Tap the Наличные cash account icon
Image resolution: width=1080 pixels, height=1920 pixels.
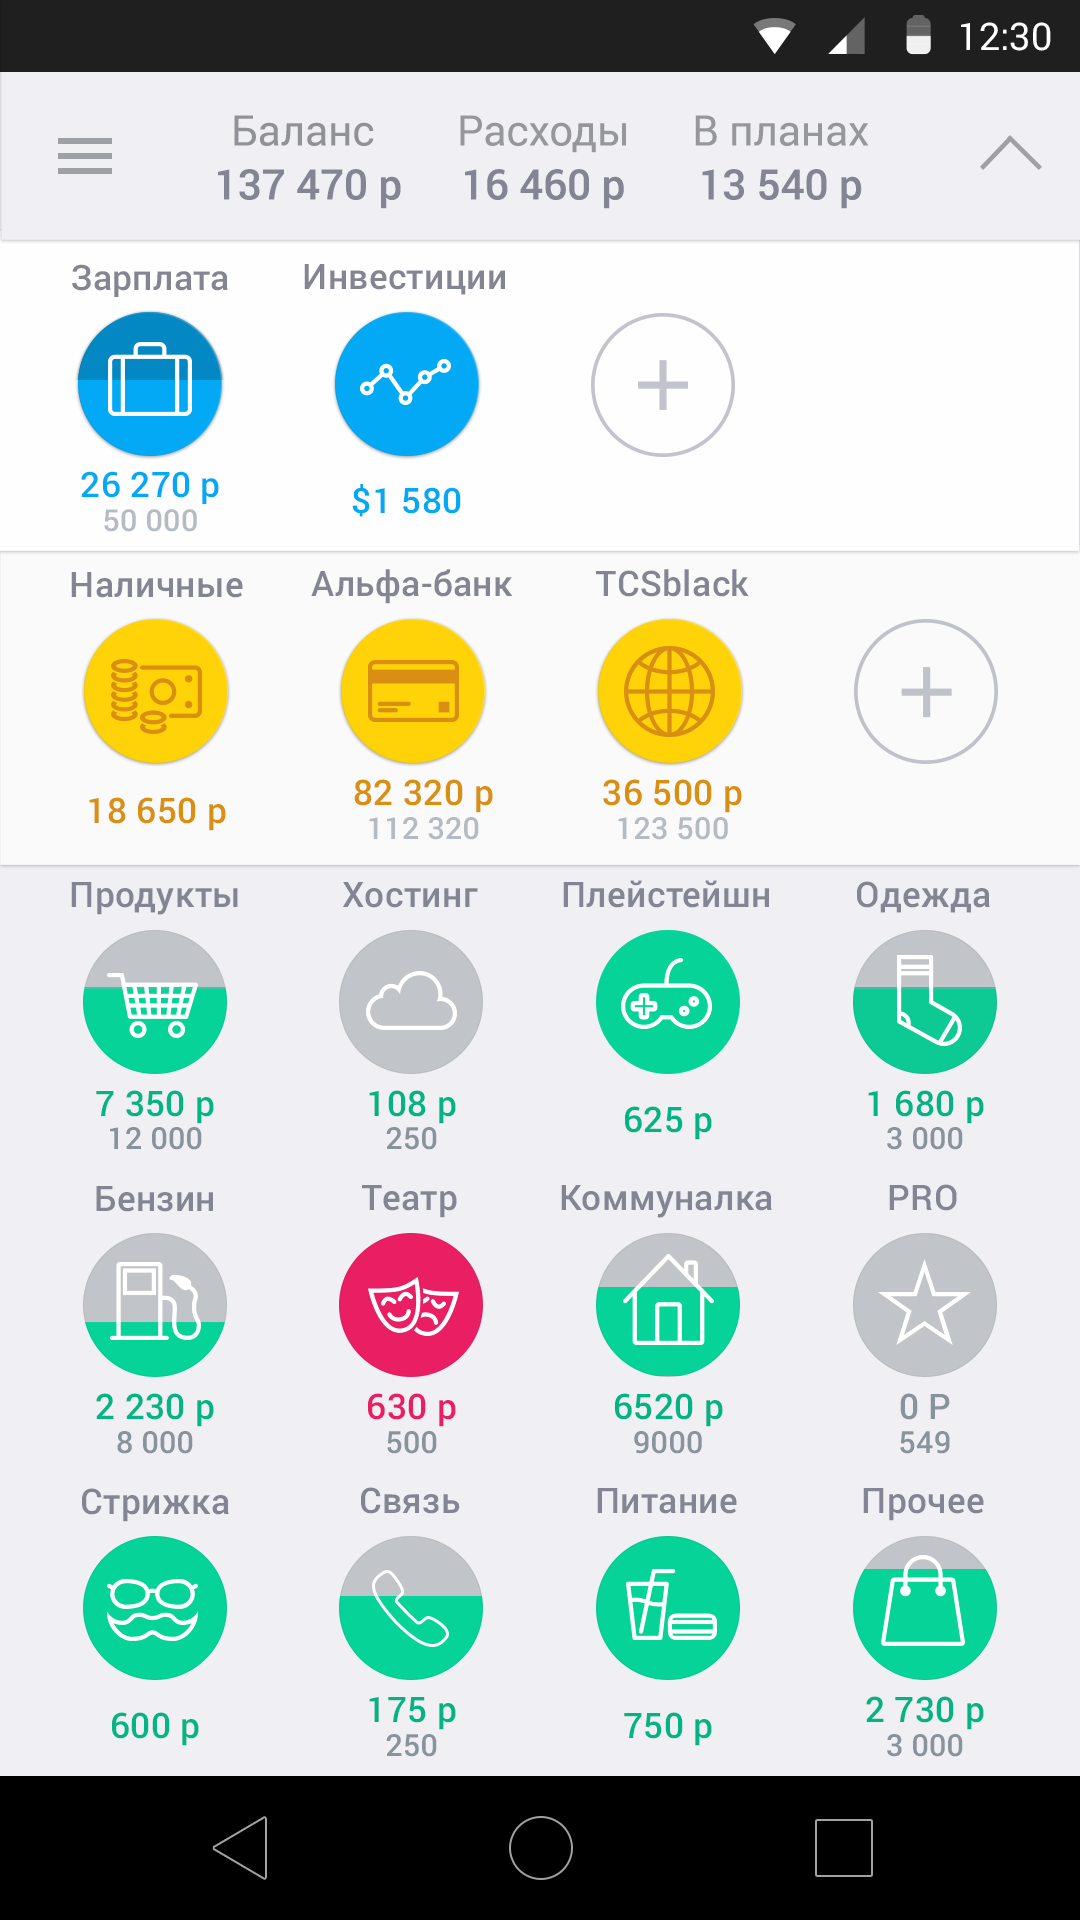click(156, 692)
